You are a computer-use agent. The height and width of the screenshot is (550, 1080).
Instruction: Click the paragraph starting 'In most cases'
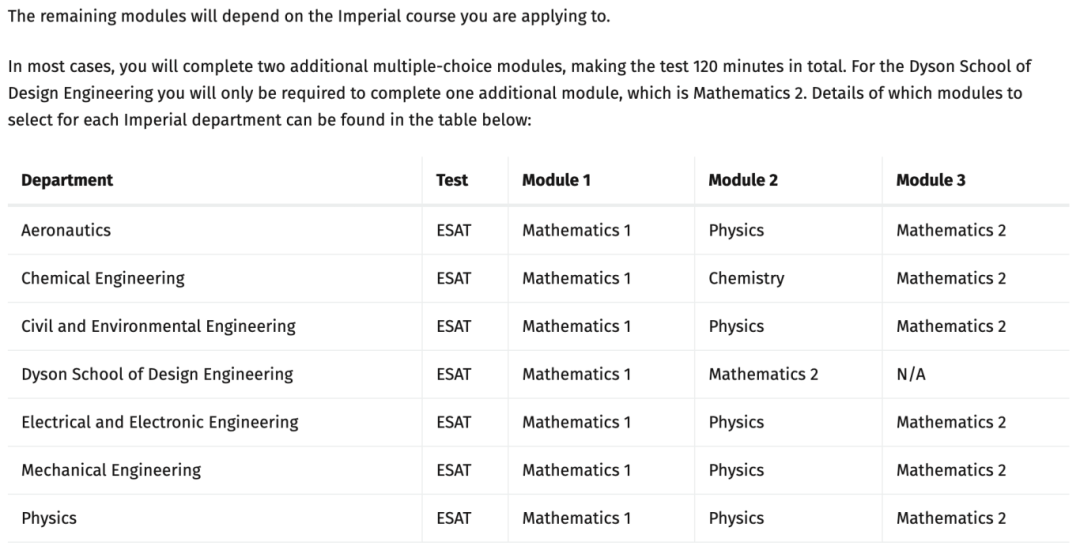520,93
